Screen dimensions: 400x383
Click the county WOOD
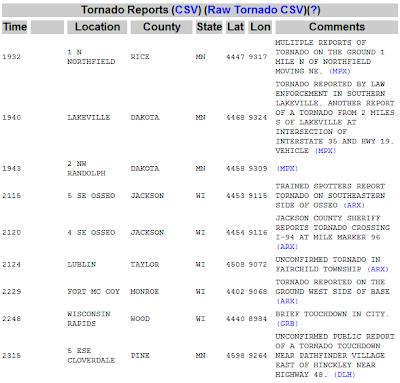140,319
